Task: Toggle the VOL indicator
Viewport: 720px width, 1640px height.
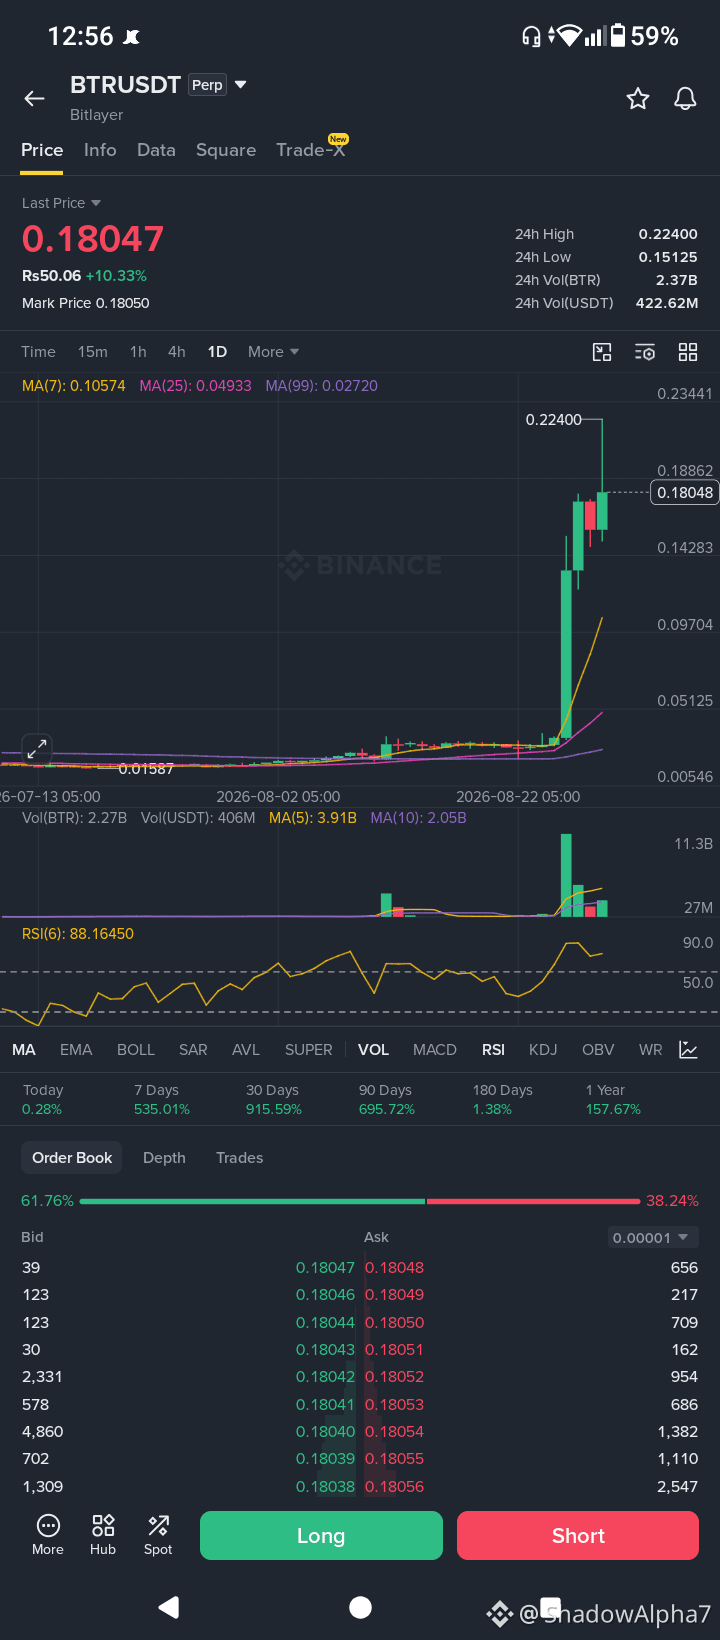Action: tap(374, 1050)
